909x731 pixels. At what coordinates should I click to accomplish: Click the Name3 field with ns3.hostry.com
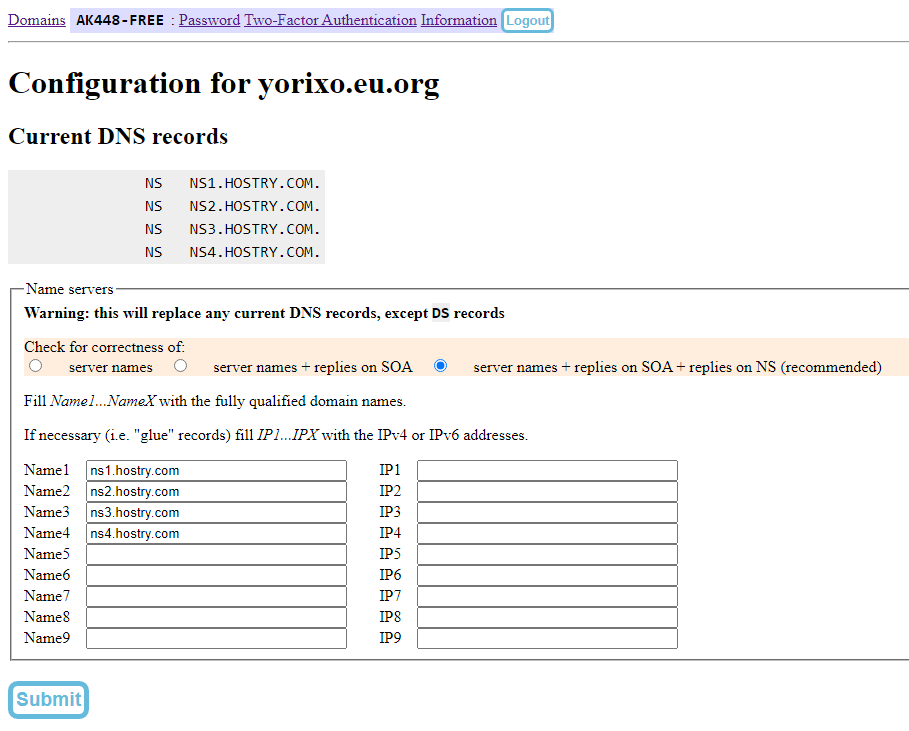pyautogui.click(x=216, y=513)
